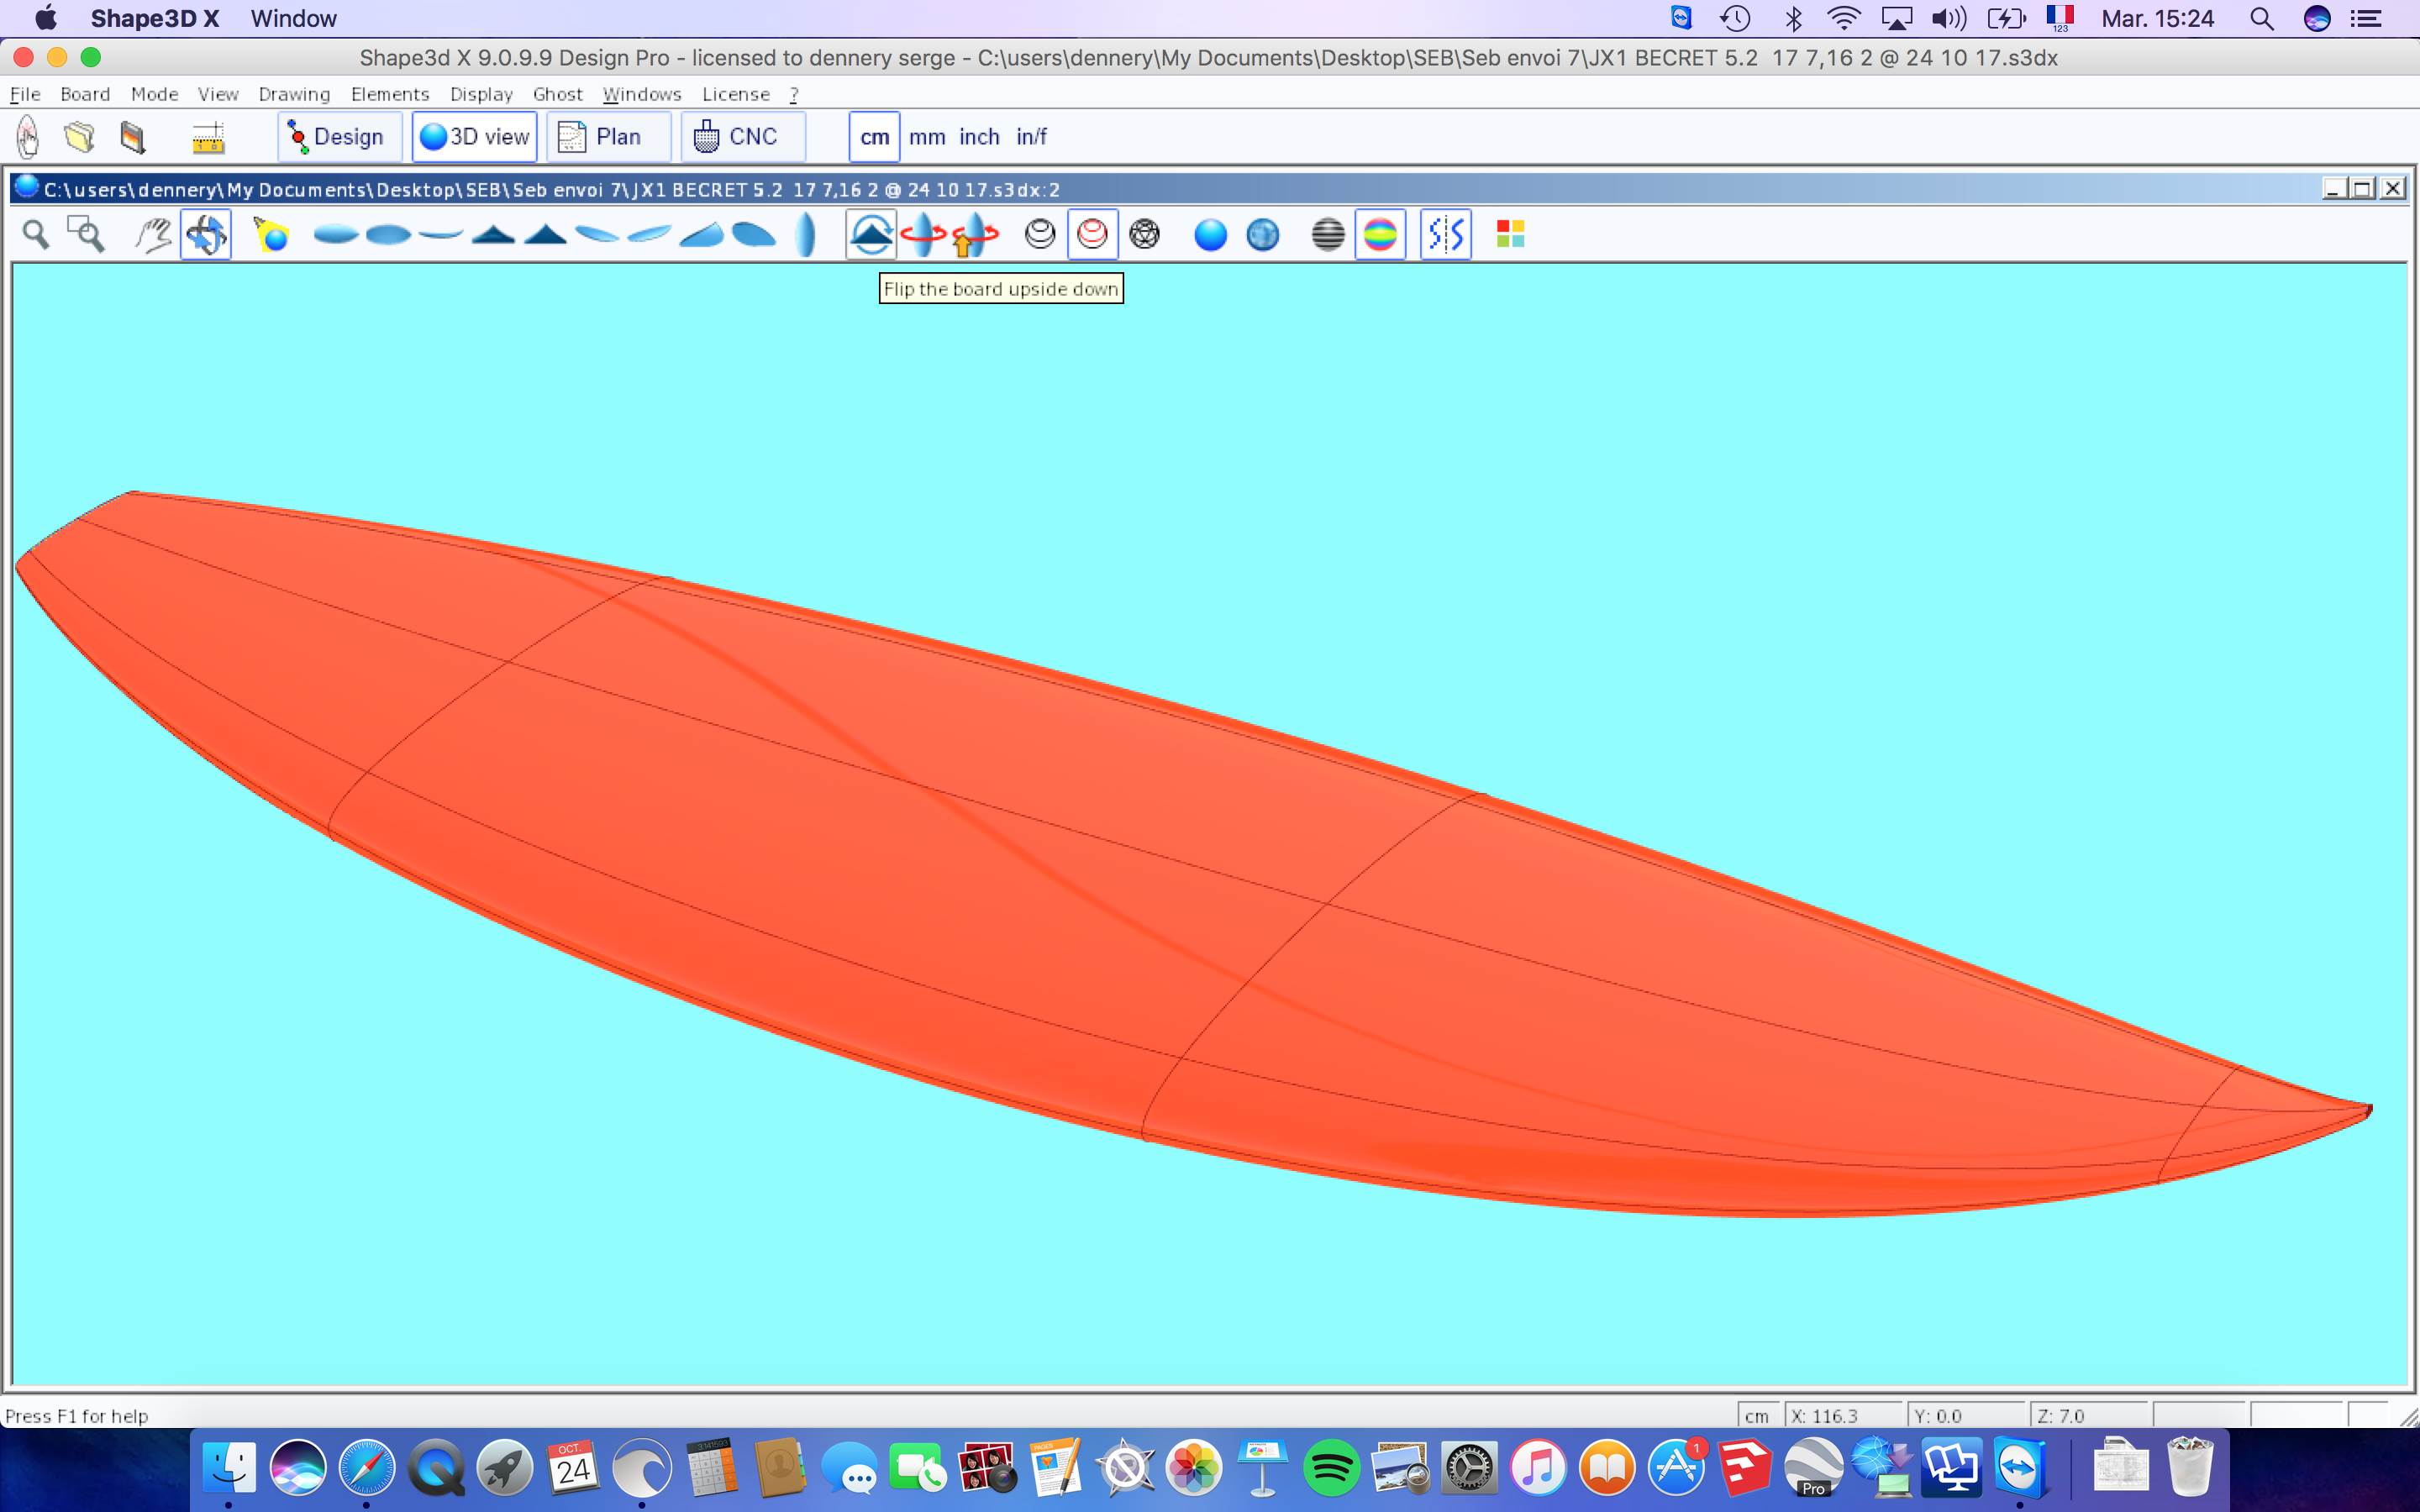The width and height of the screenshot is (2420, 1512).
Task: Click the vertical board front view icon
Action: pyautogui.click(x=806, y=235)
